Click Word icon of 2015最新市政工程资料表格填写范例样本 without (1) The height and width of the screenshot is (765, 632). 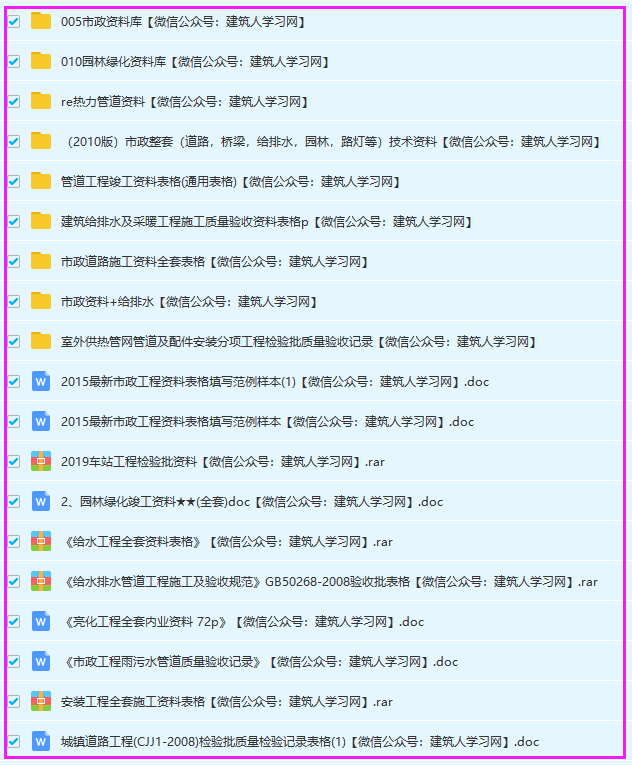41,422
